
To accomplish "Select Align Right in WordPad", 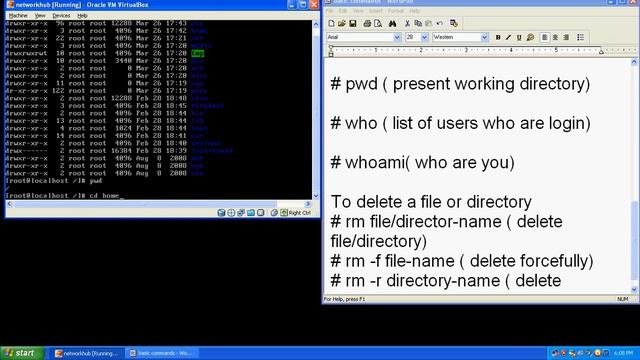I will 566,38.
